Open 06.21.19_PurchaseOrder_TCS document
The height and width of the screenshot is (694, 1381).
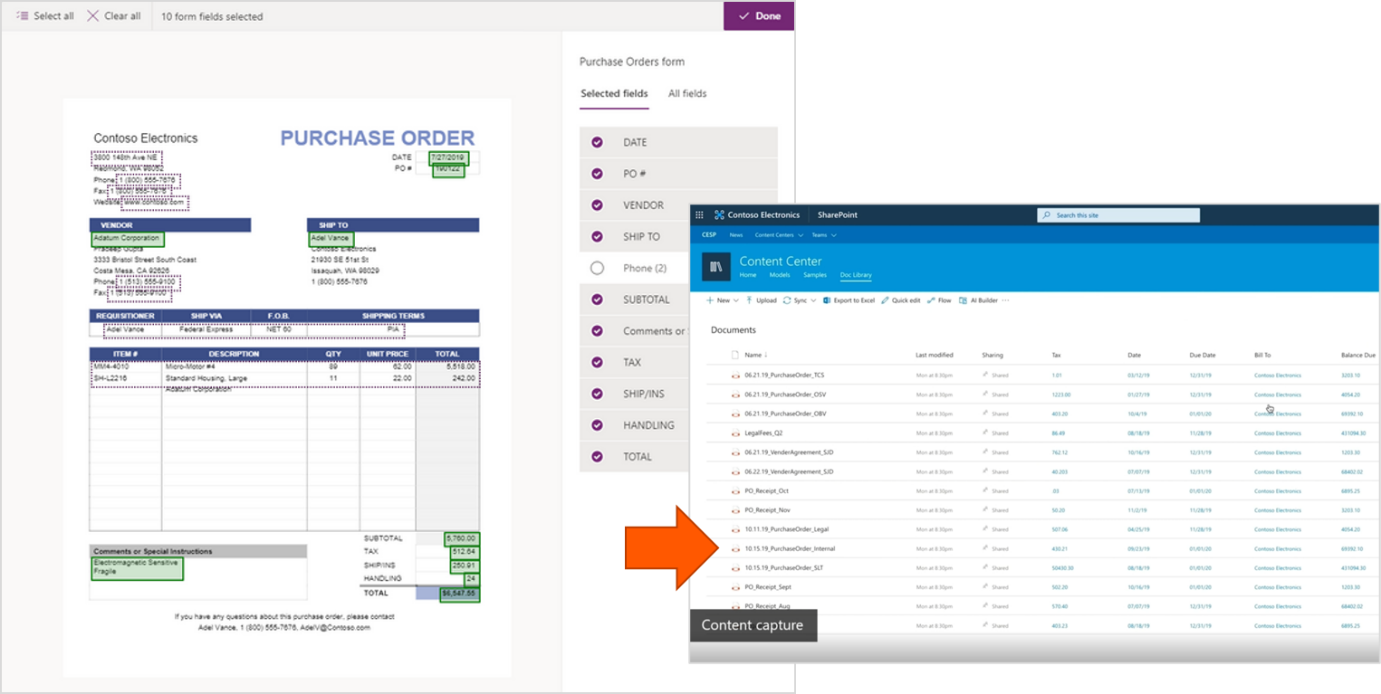click(785, 375)
